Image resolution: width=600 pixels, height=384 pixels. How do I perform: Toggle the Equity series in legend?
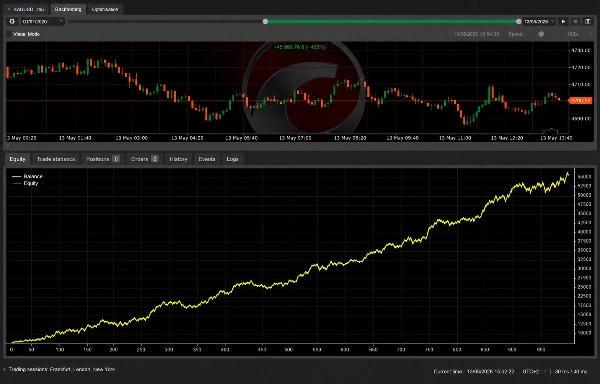tap(25, 183)
